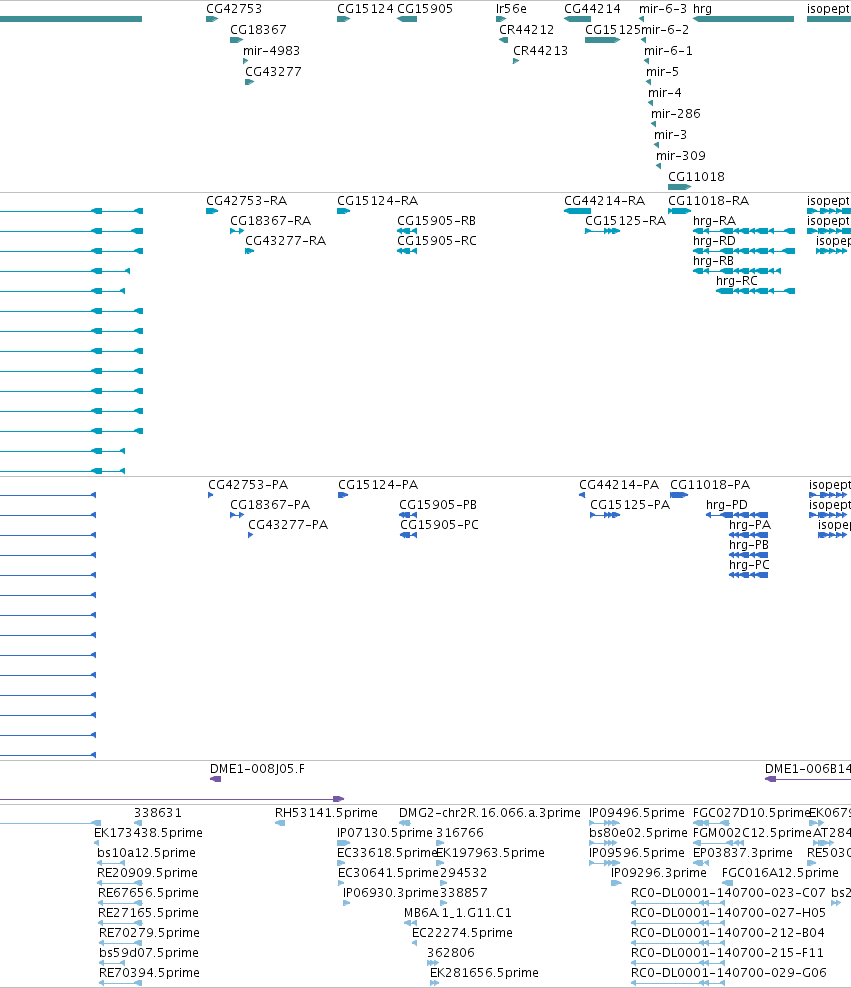Click the bs80e02.5prime EST label
This screenshot has height=988, width=851.
pos(638,833)
